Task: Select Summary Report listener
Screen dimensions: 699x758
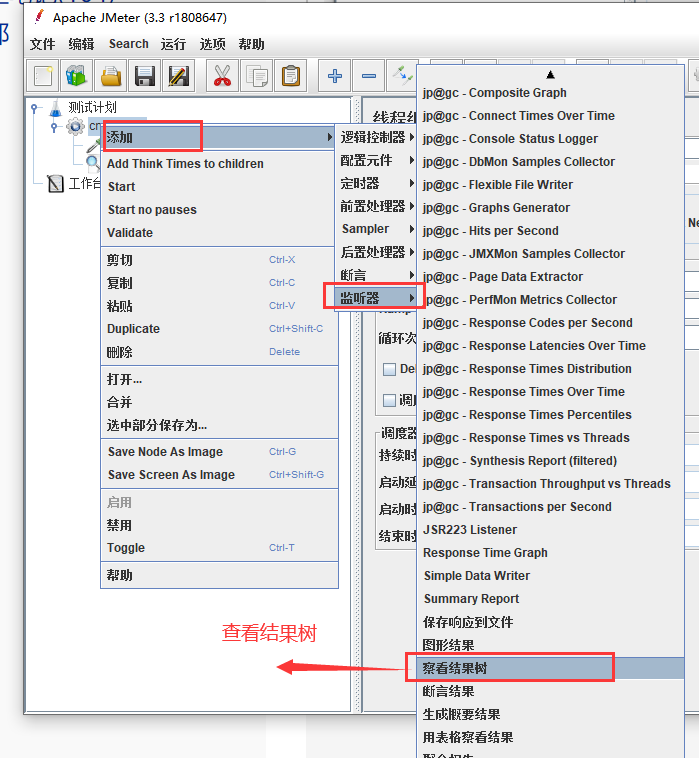Action: [x=551, y=599]
